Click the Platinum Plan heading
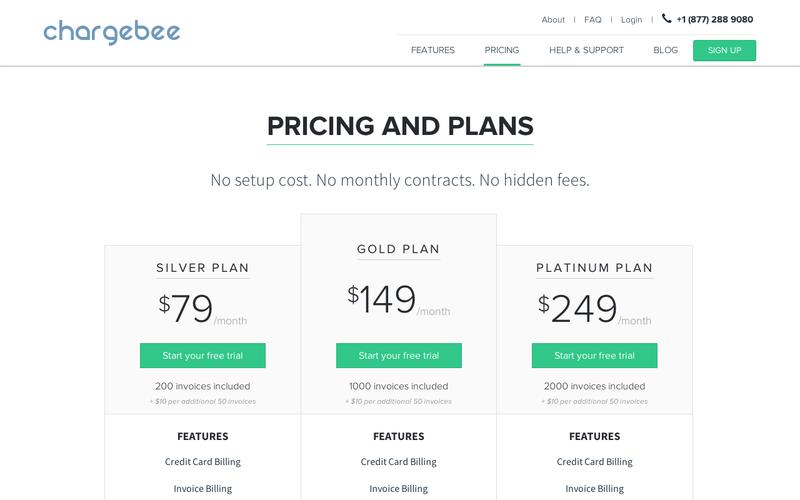Image resolution: width=800 pixels, height=500 pixels. [594, 268]
